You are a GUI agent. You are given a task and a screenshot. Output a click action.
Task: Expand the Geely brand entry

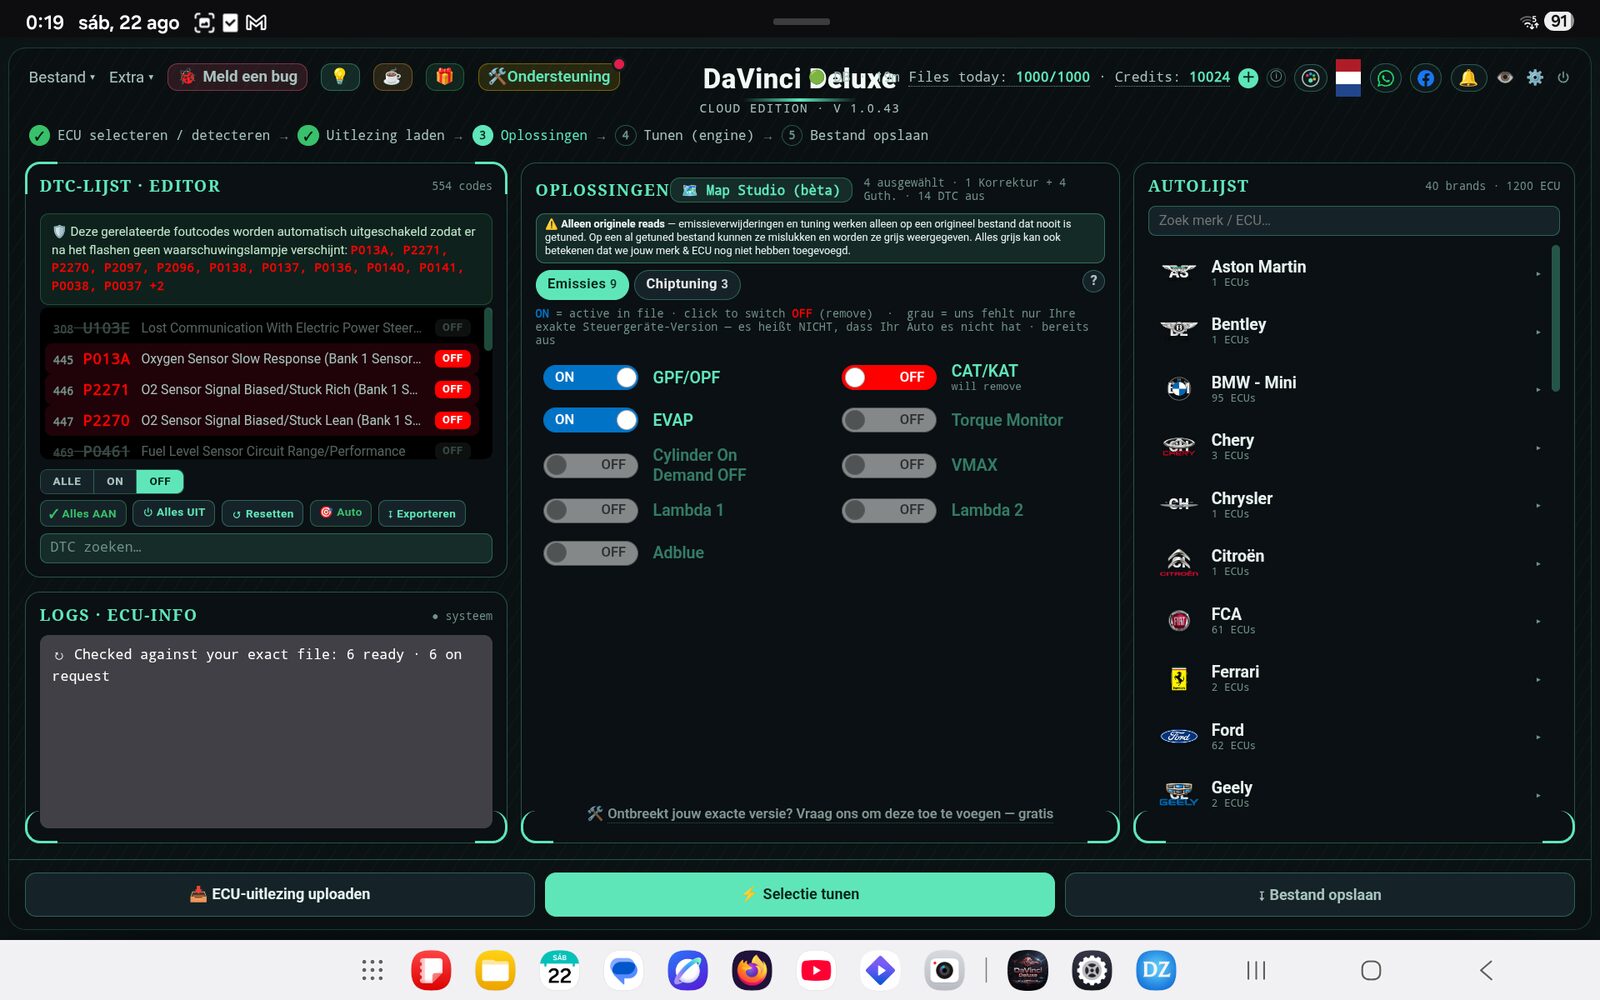click(x=1538, y=796)
